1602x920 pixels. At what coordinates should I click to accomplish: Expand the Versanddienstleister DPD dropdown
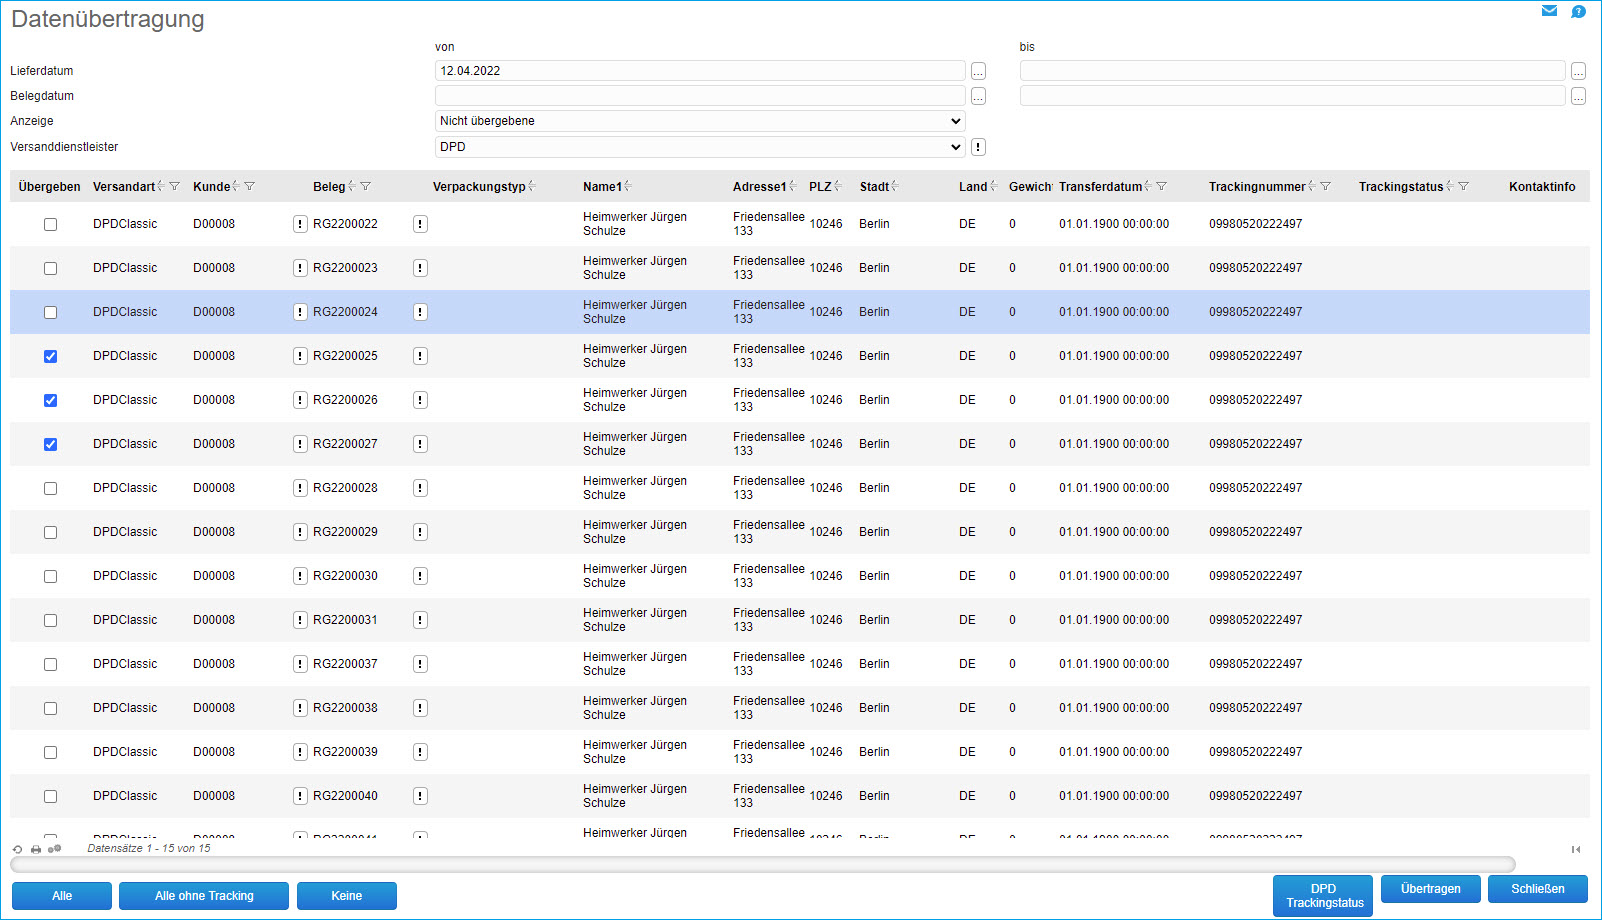pyautogui.click(x=700, y=147)
